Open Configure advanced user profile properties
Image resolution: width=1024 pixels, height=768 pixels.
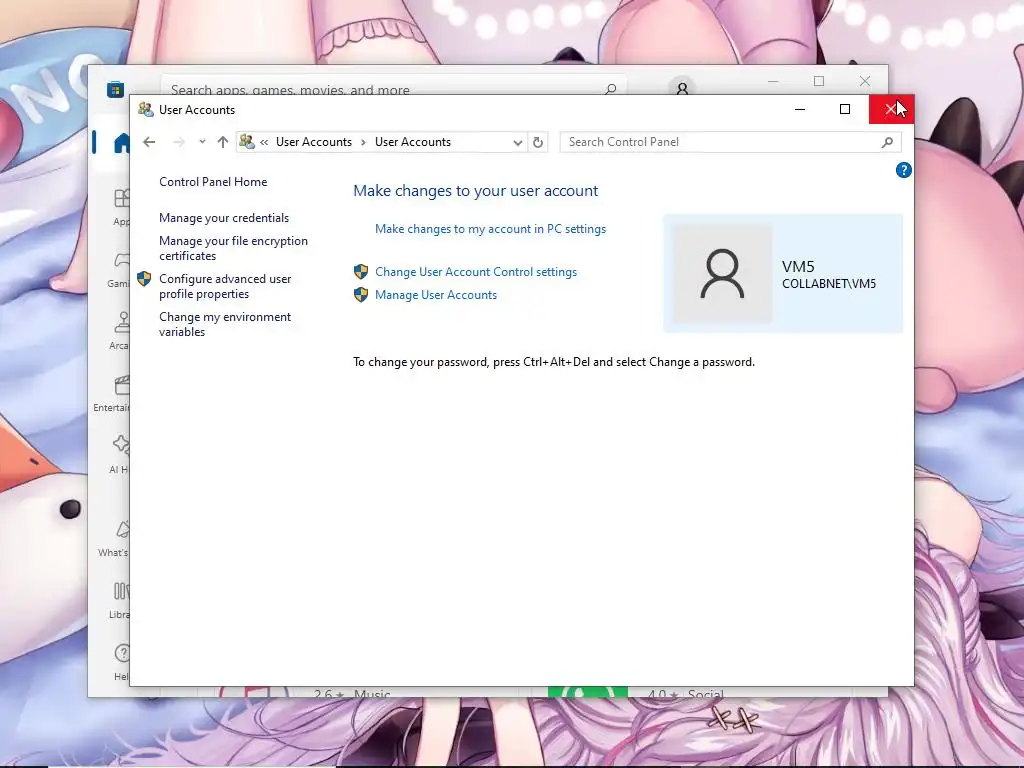225,286
